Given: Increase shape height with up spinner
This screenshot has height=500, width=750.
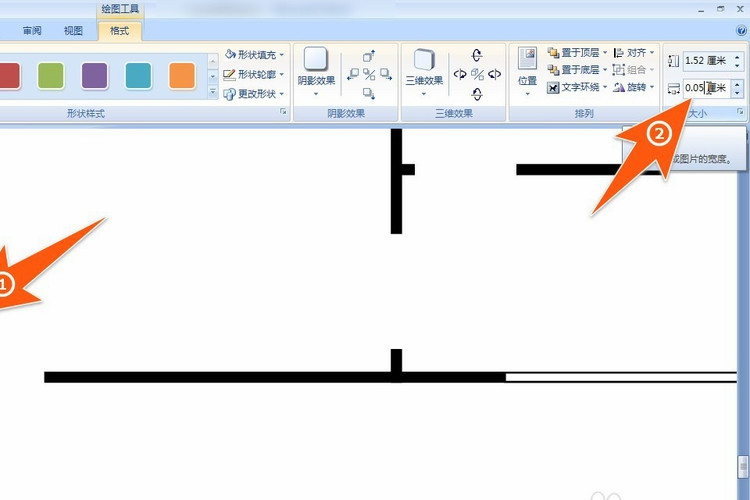Looking at the screenshot, I should (737, 56).
